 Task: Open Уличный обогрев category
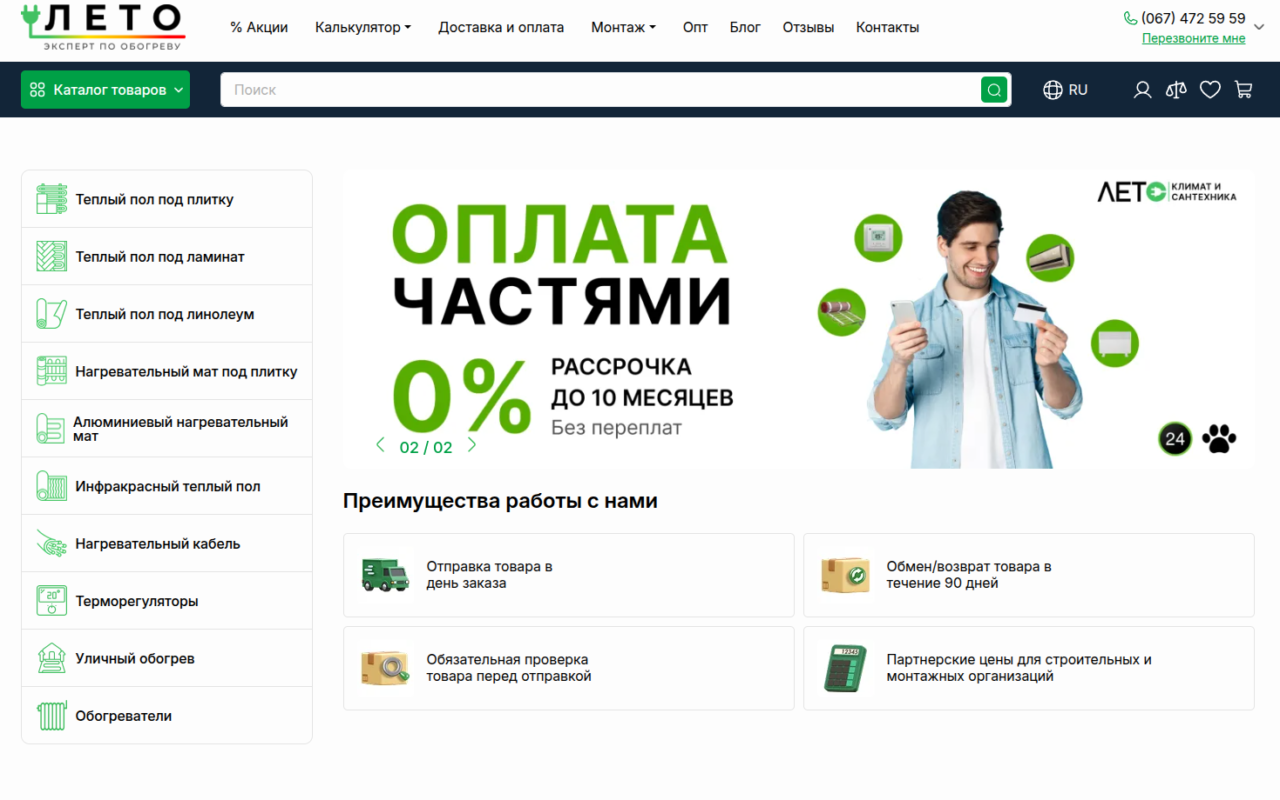tap(167, 659)
